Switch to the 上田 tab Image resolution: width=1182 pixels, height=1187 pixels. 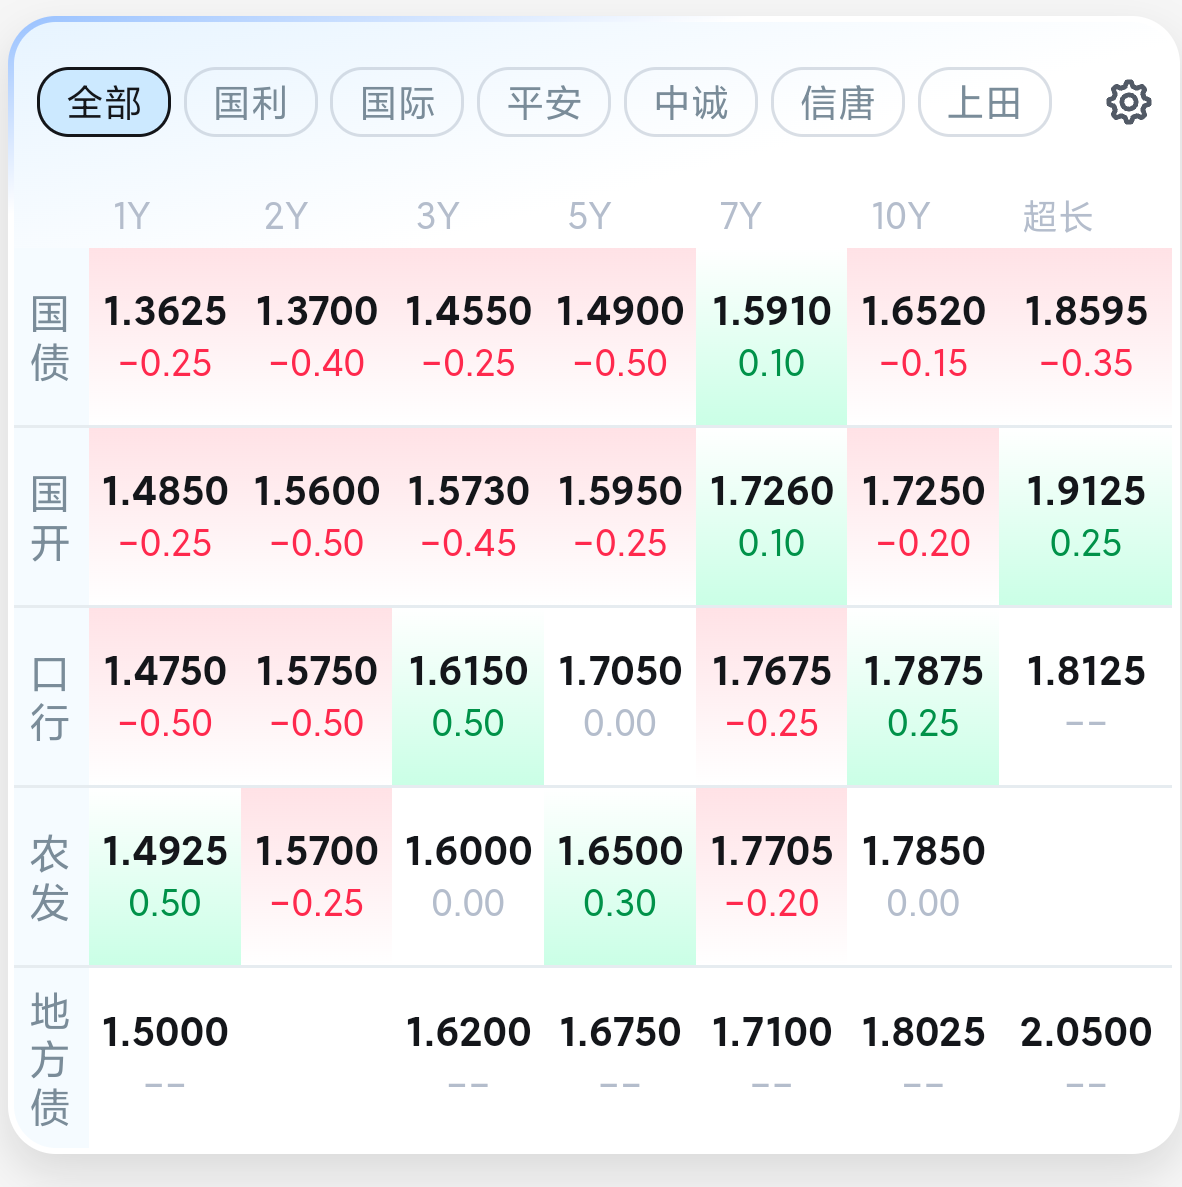click(984, 102)
